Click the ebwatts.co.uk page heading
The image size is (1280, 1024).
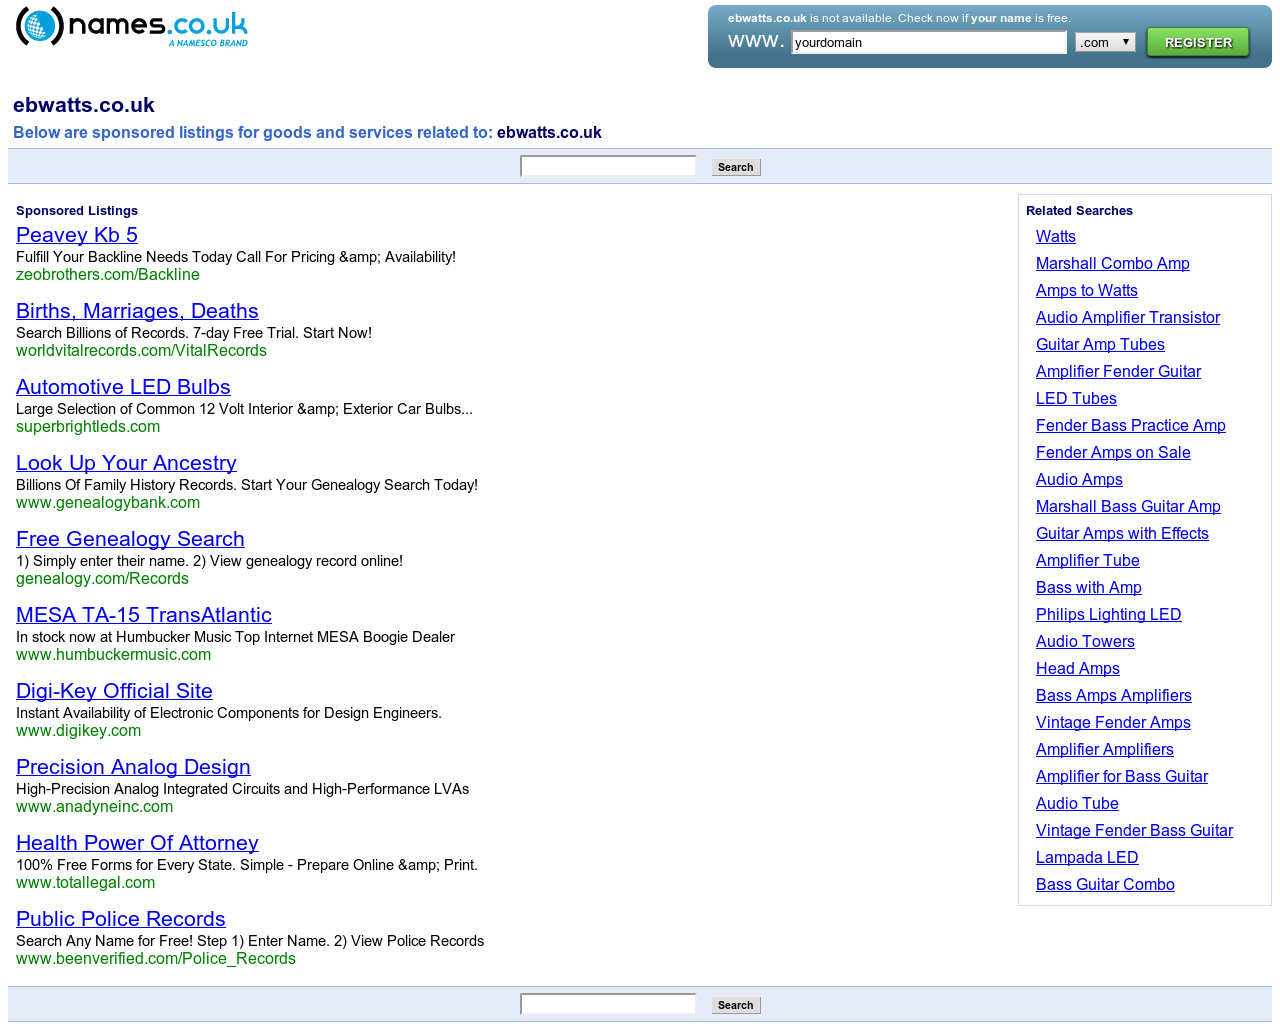point(84,105)
